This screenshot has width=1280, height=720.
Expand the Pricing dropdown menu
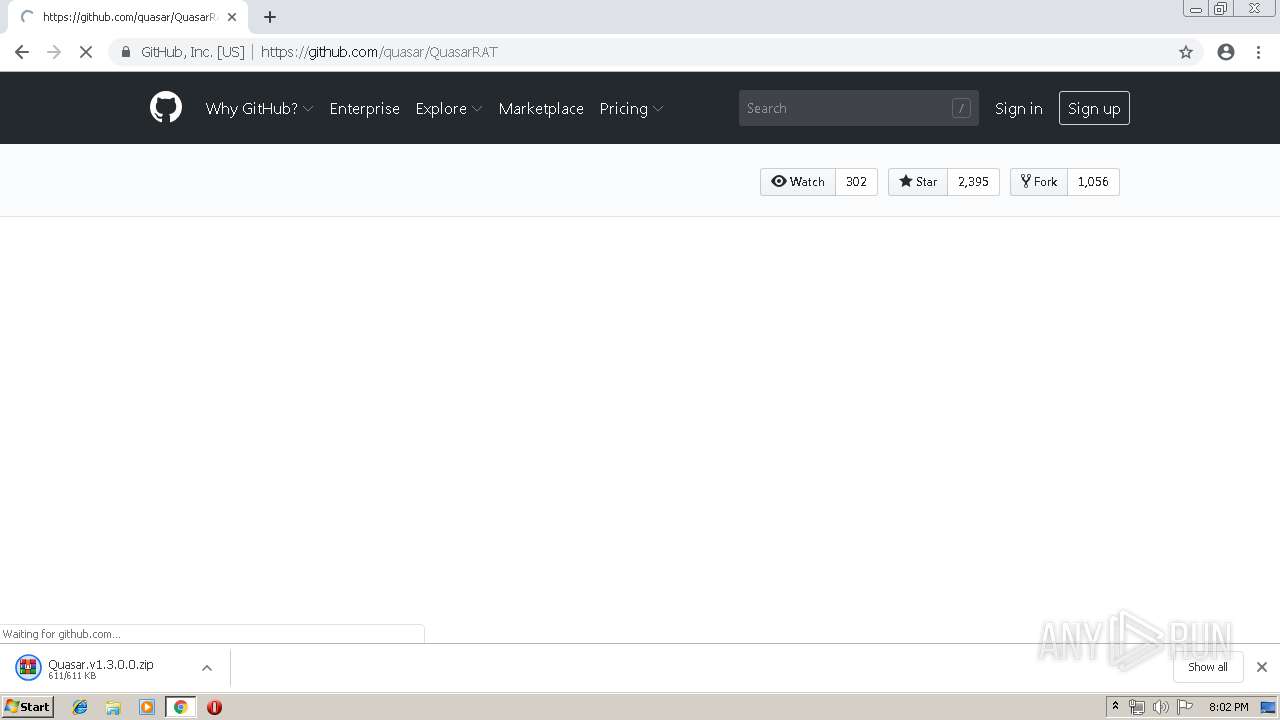pos(631,108)
